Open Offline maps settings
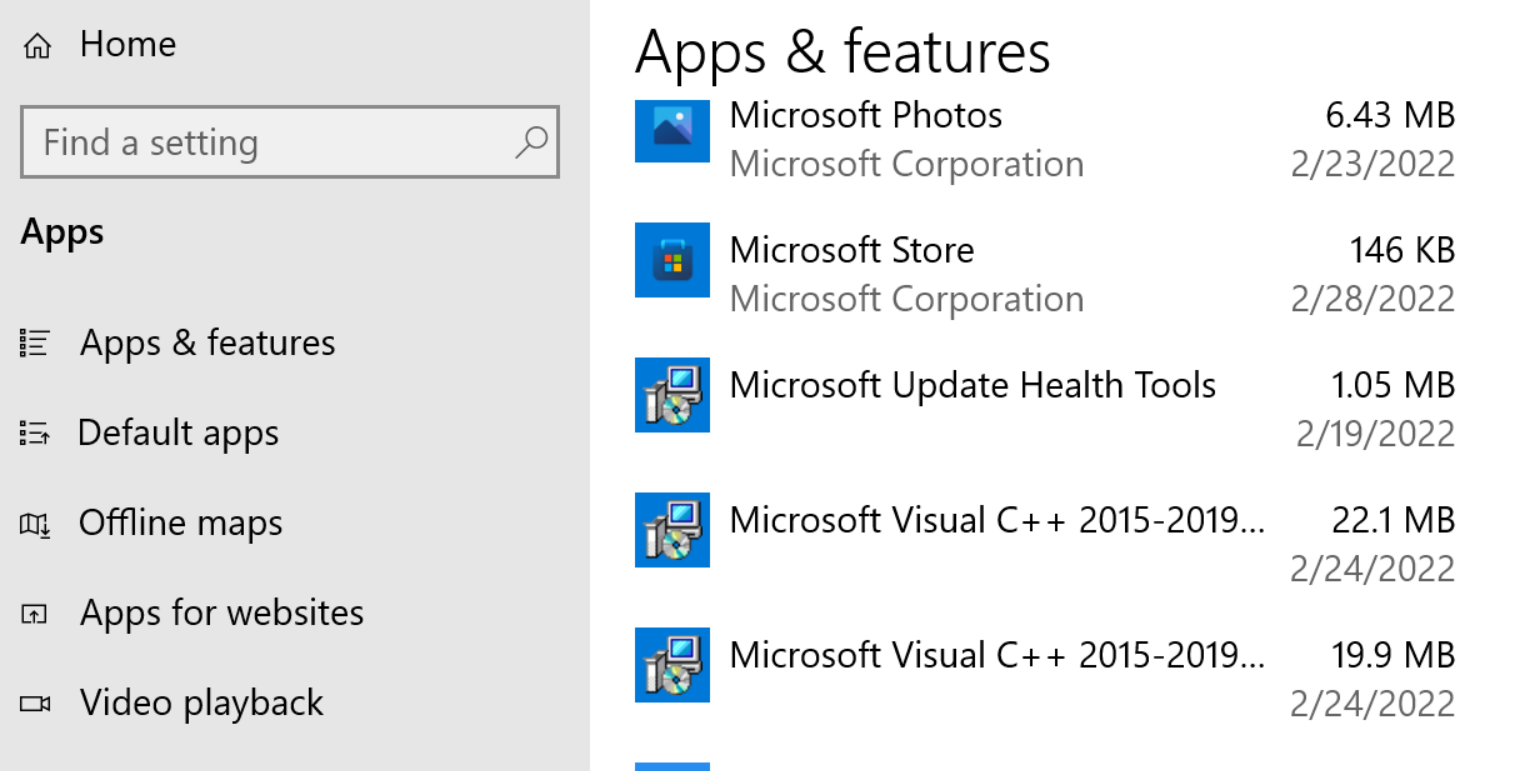 point(180,523)
